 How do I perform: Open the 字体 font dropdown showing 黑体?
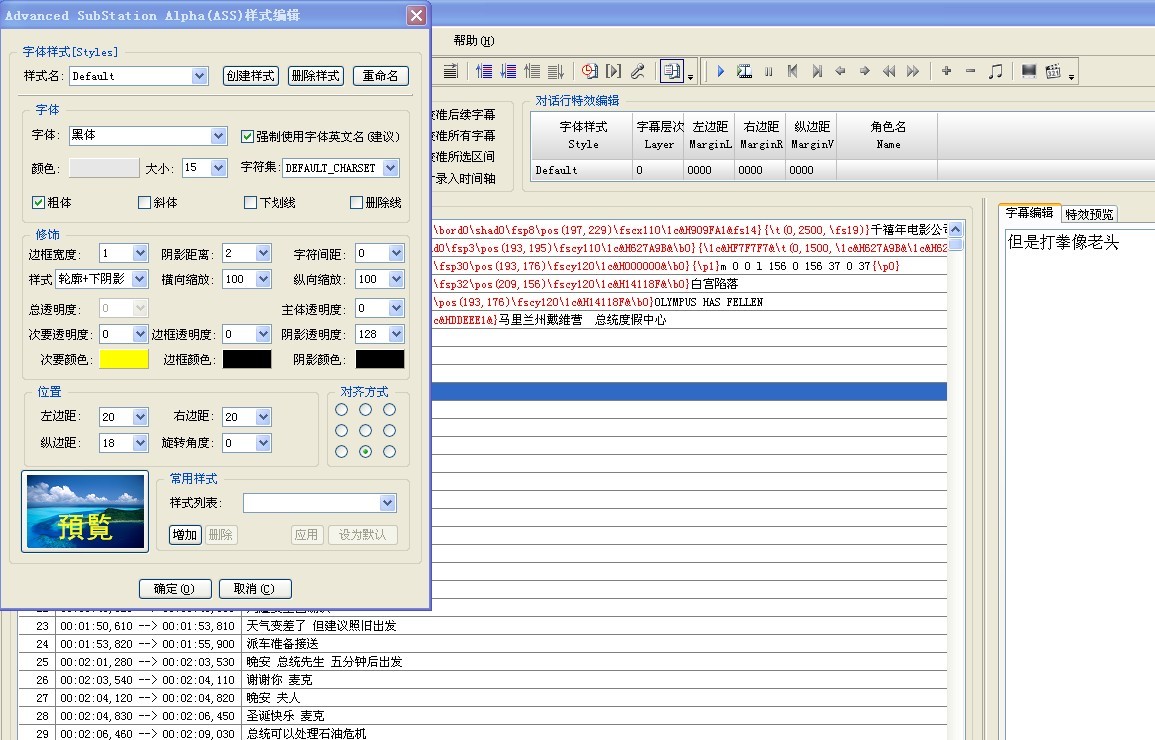pos(219,136)
